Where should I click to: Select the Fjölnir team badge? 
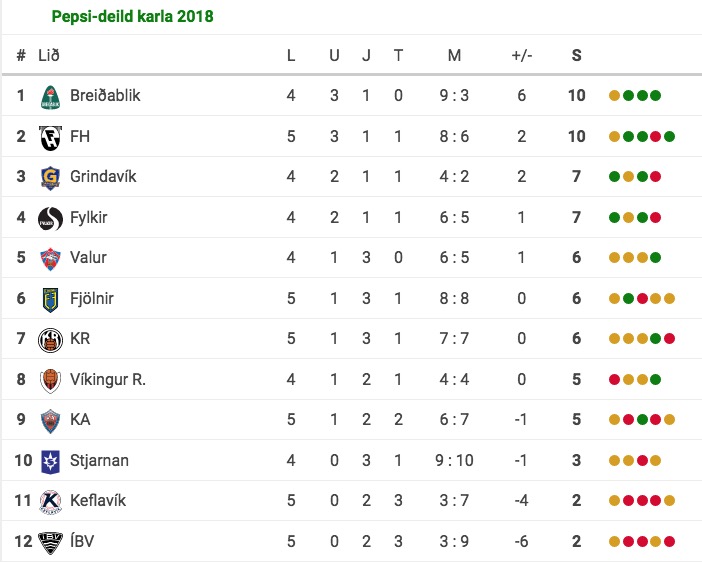pos(50,299)
